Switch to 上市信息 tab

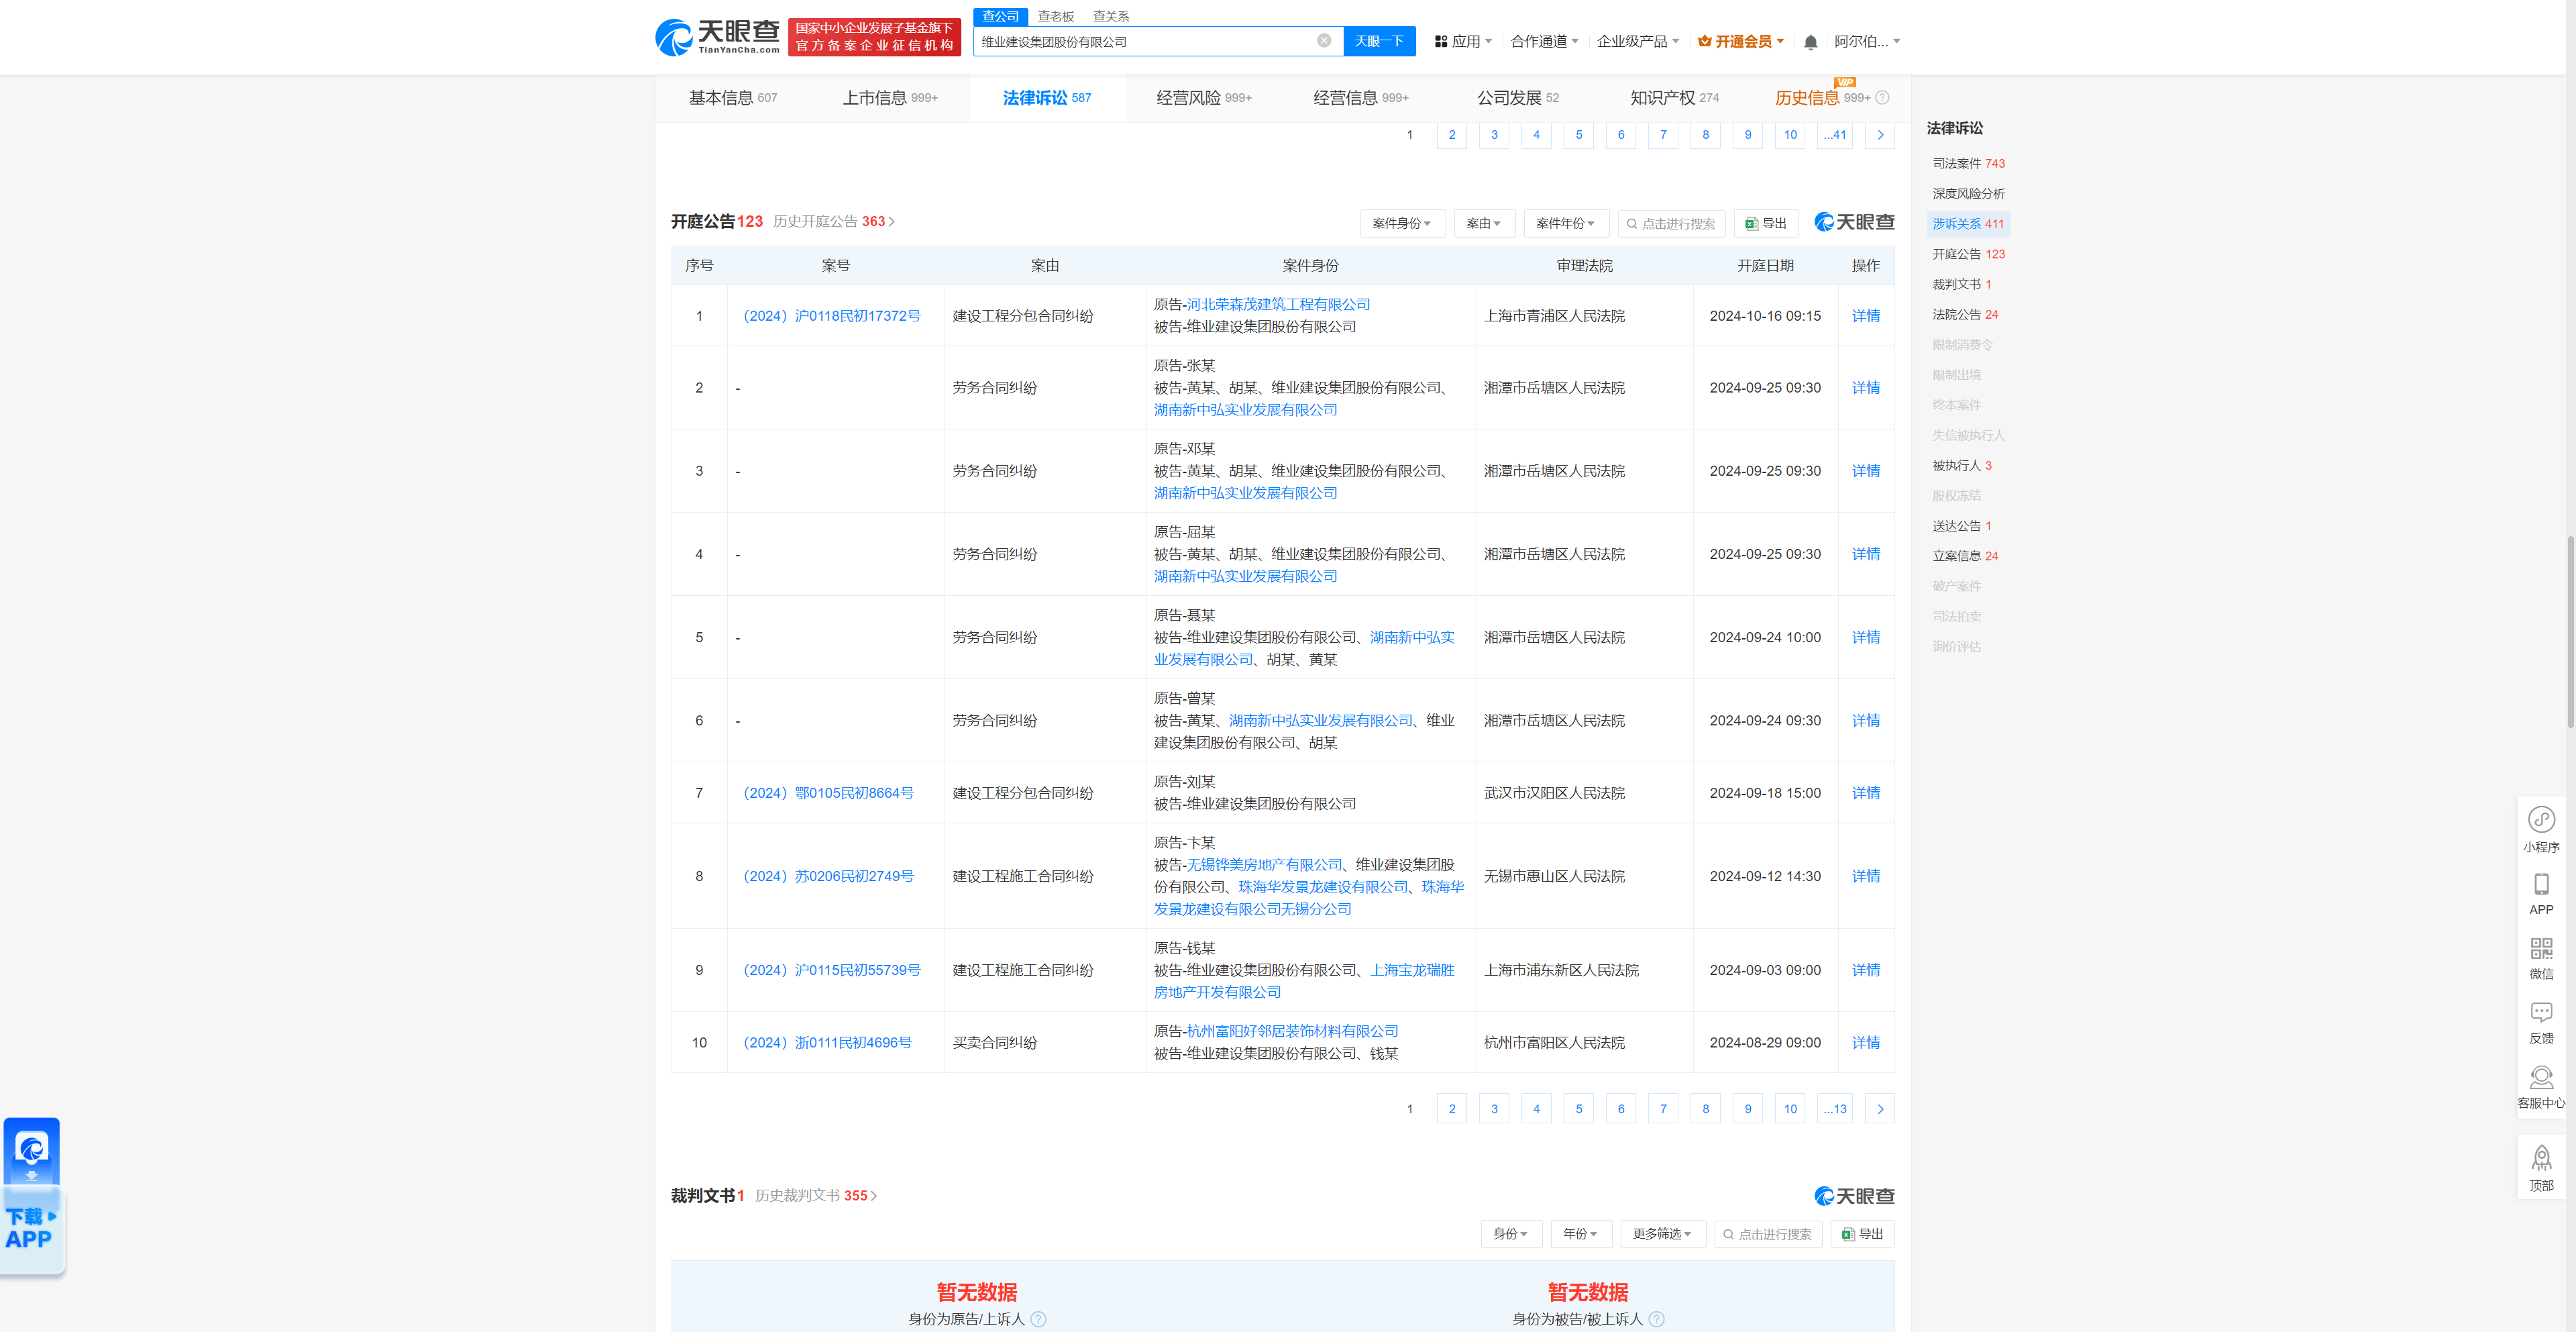click(890, 98)
